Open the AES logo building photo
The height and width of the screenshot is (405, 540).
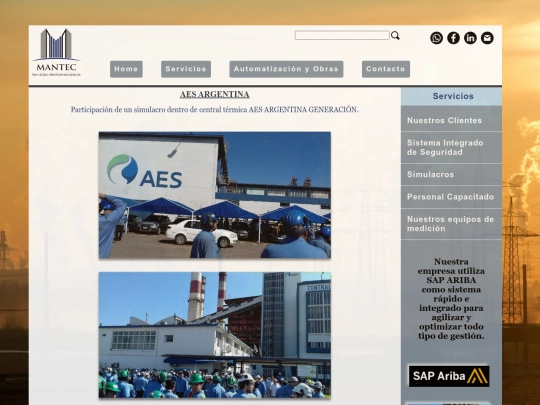215,195
